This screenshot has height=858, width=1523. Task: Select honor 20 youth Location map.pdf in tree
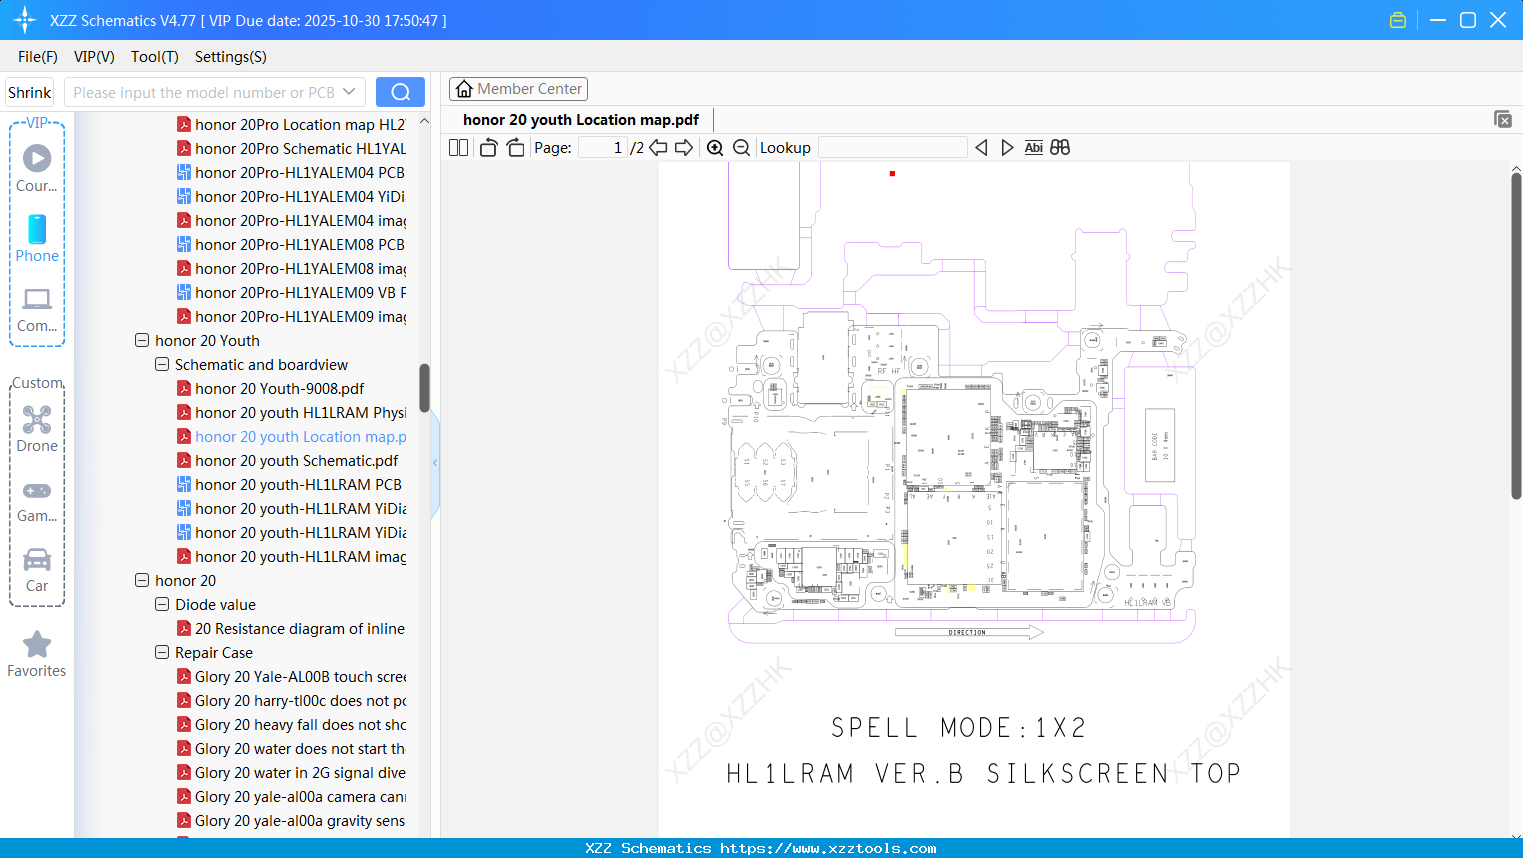[x=300, y=437]
